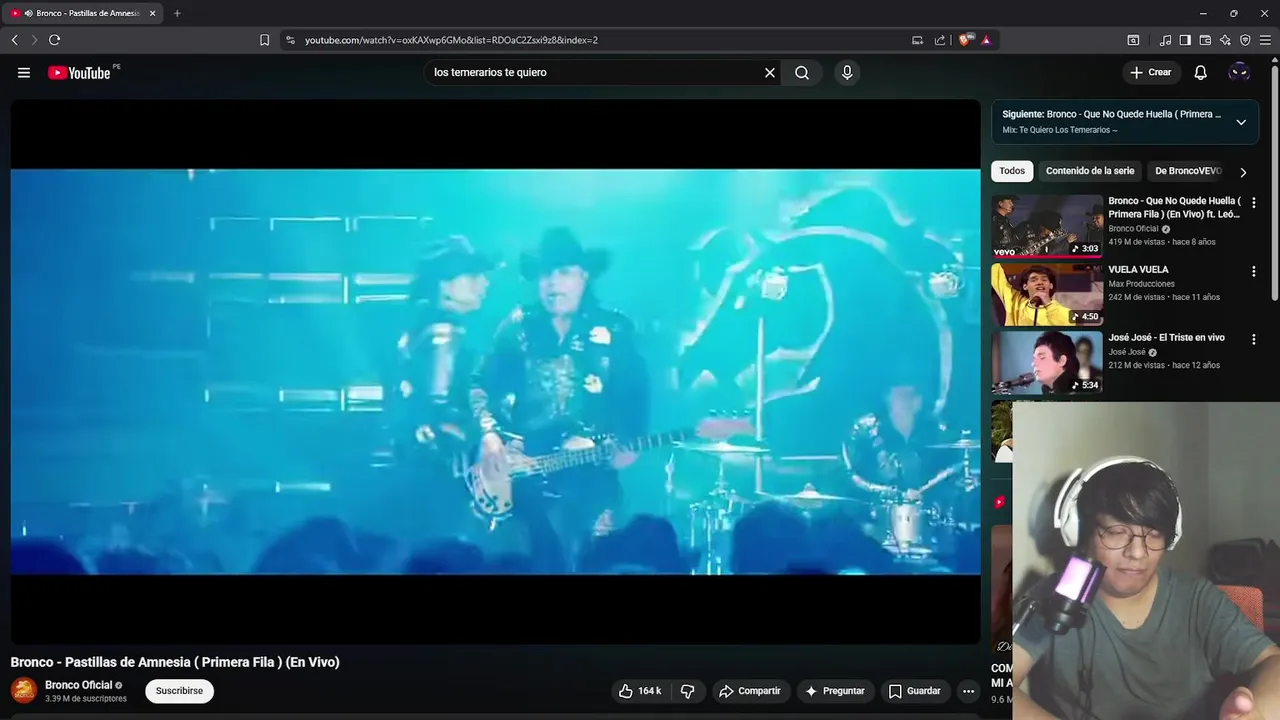
Task: Show more filter chips with right arrow
Action: tap(1243, 172)
